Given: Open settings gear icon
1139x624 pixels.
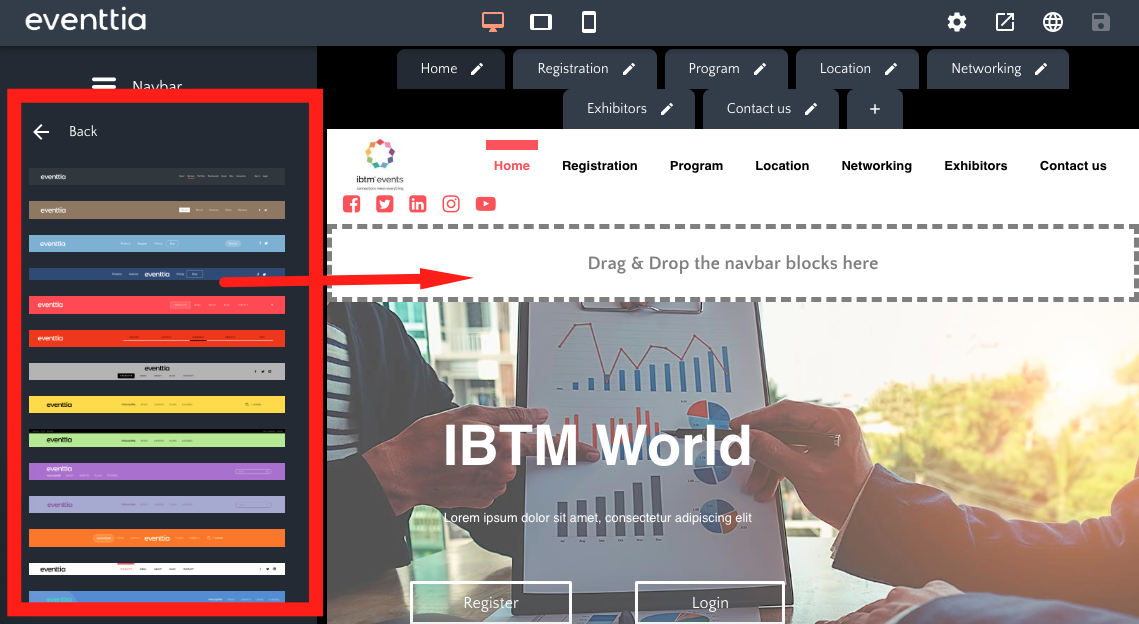Looking at the screenshot, I should tap(957, 22).
